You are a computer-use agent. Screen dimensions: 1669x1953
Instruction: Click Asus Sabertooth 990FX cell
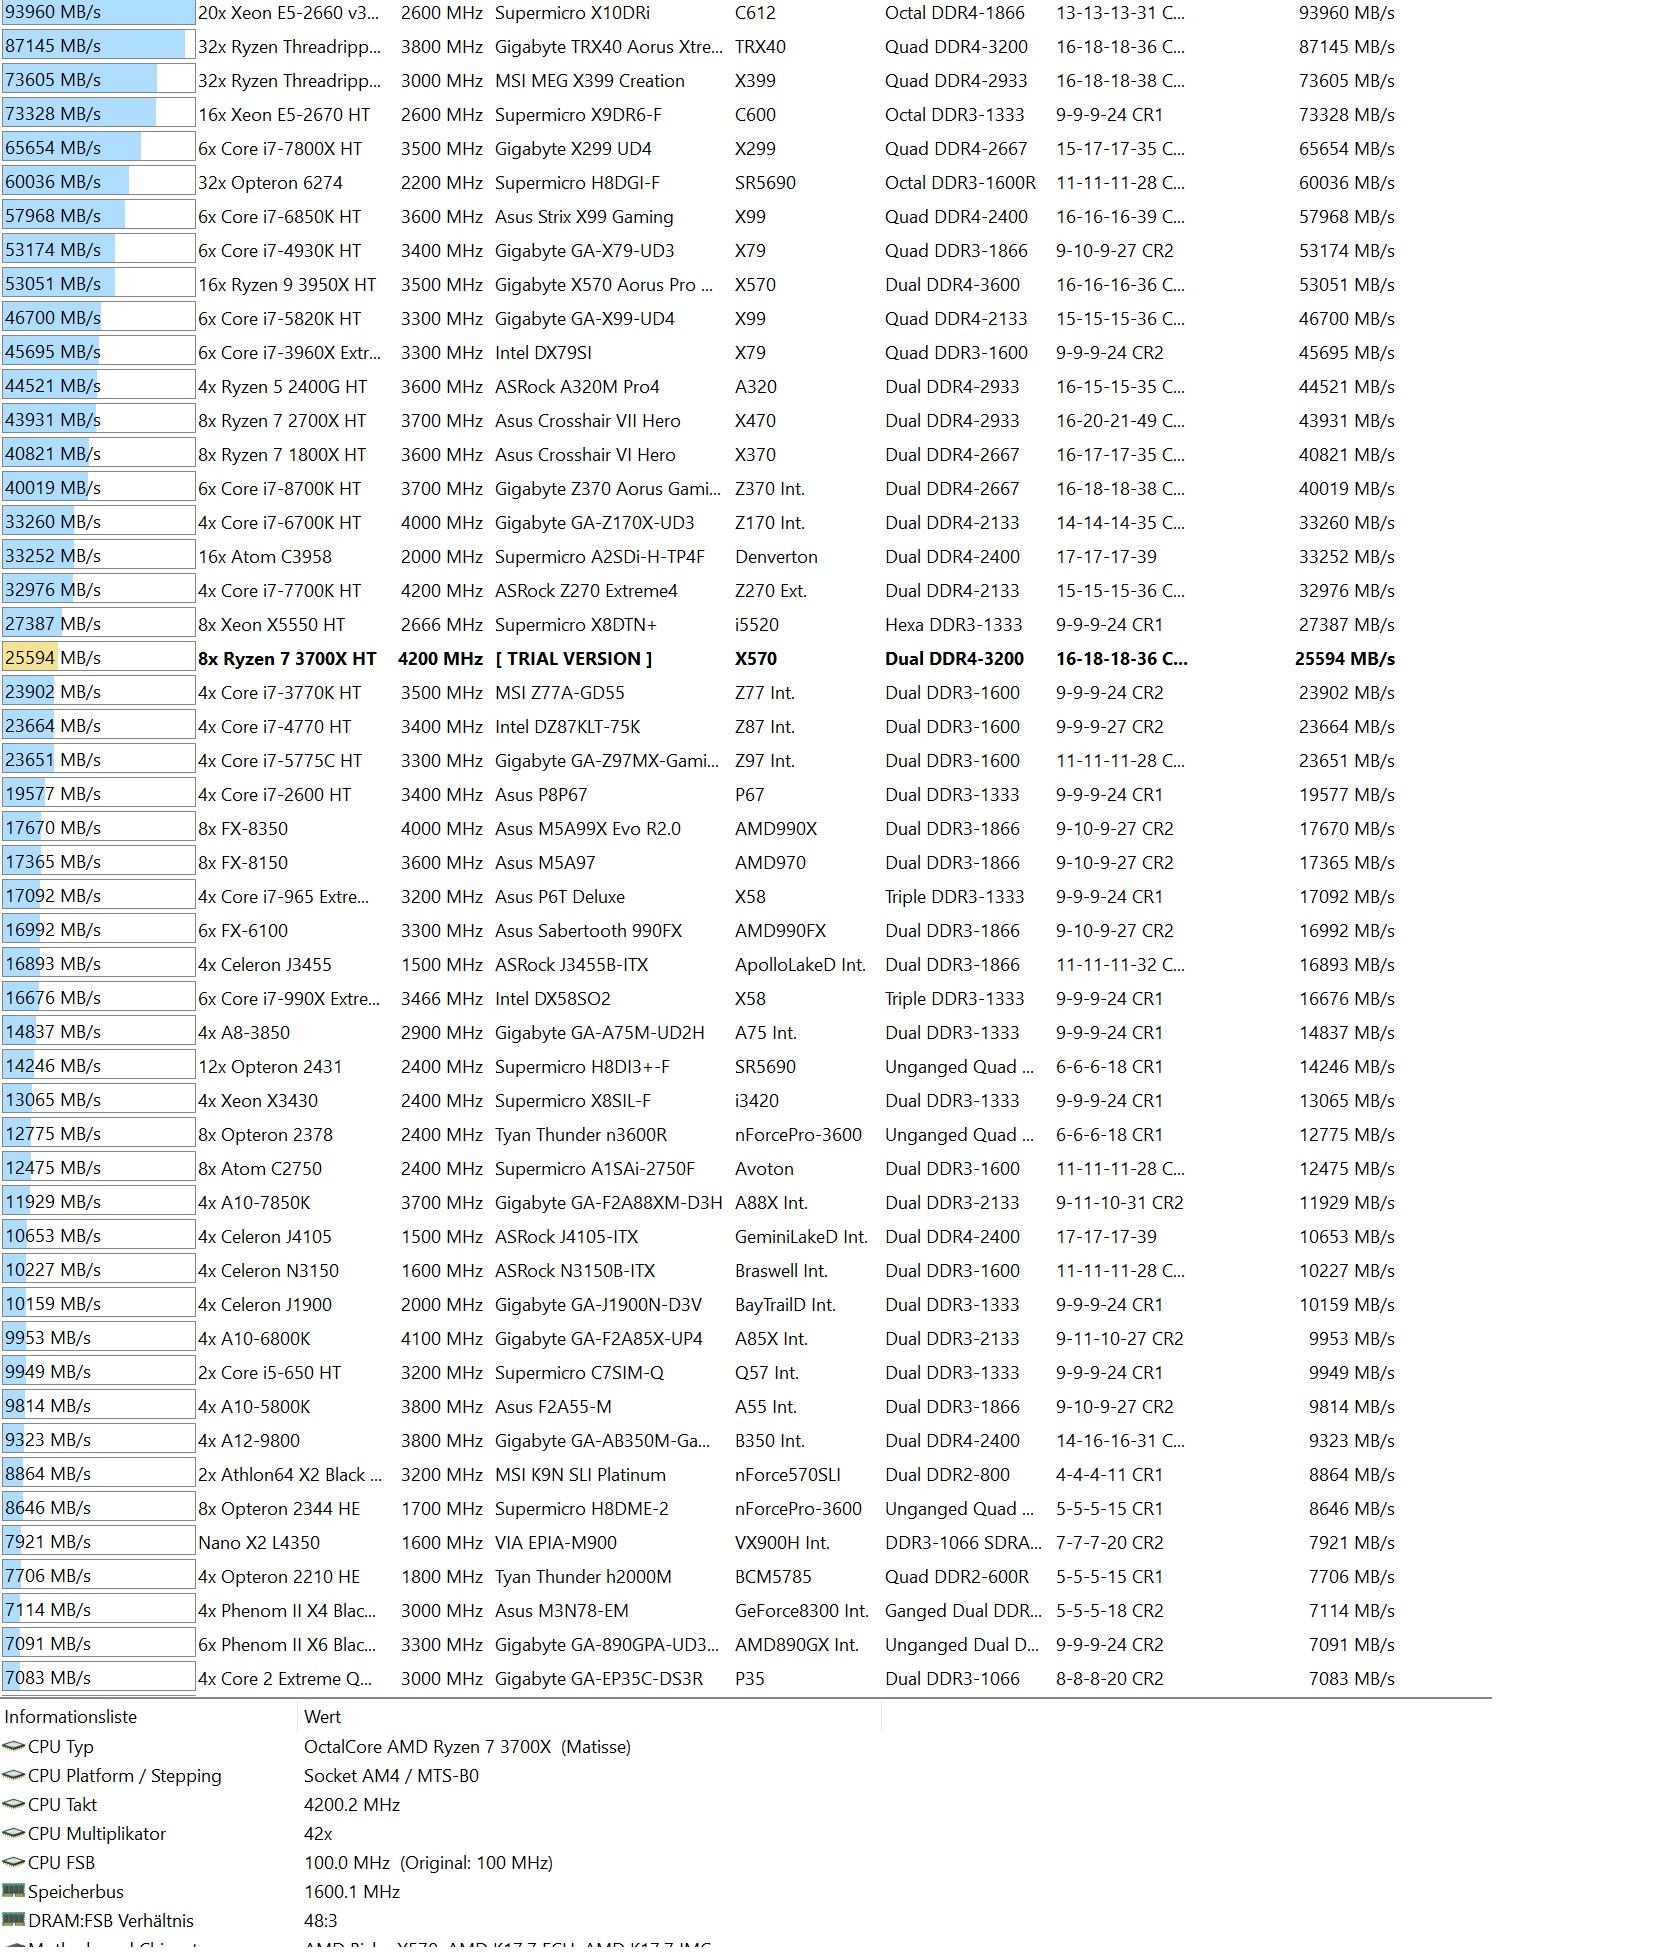[589, 930]
